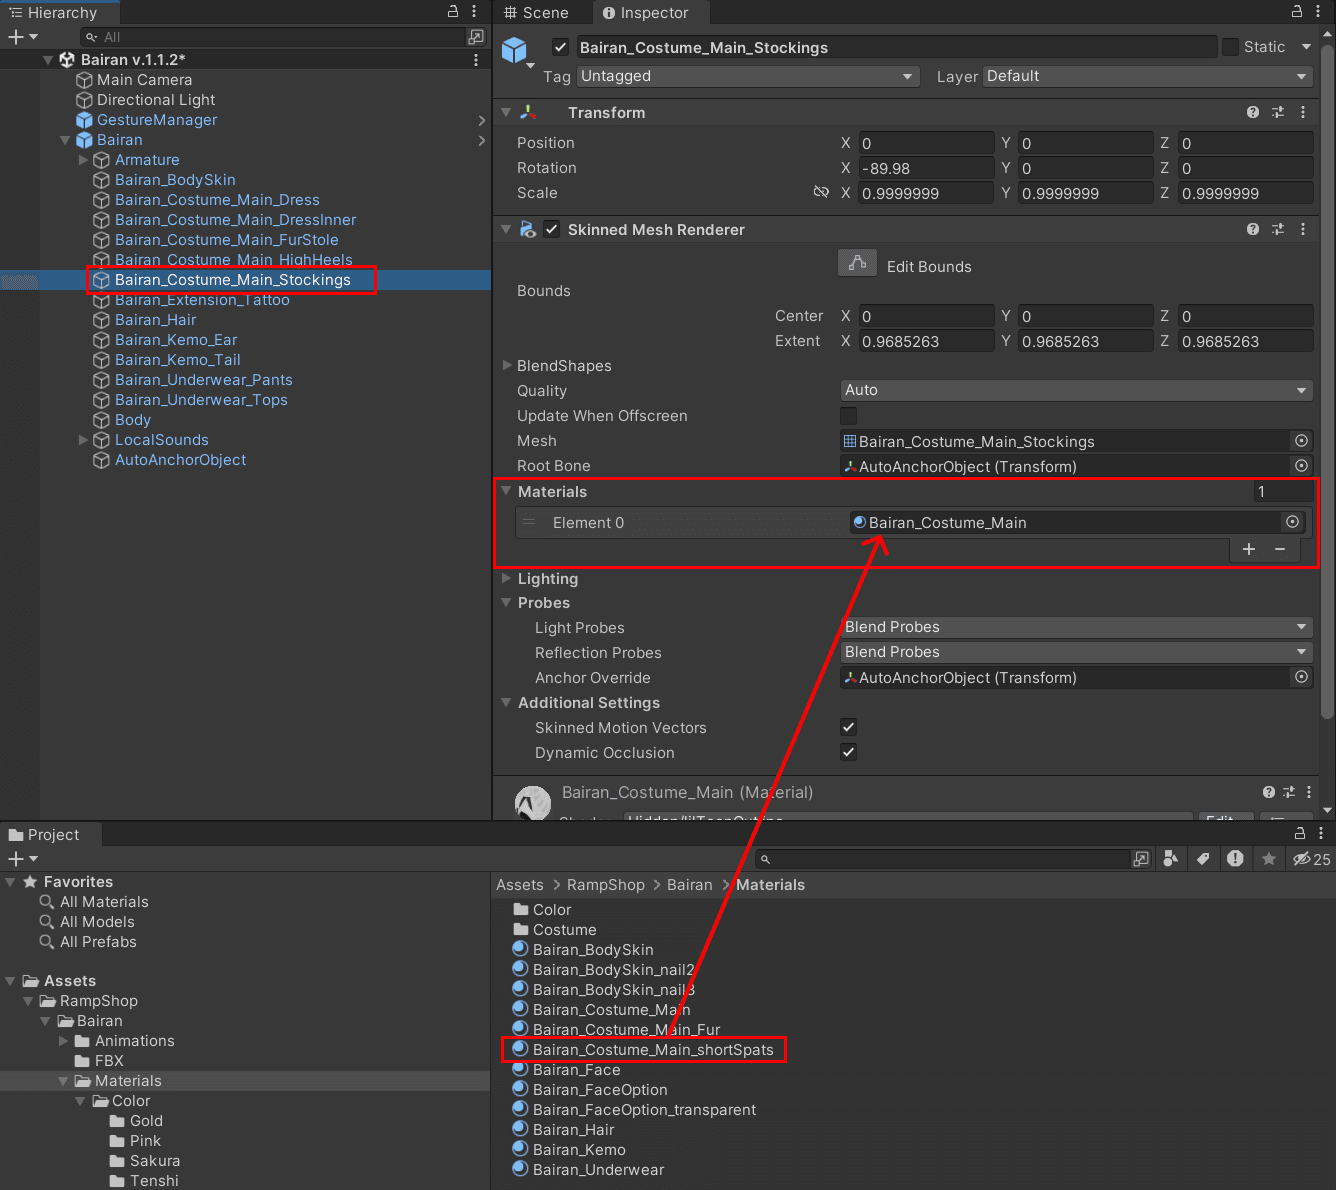The image size is (1336, 1190).
Task: Expand the BlendShapes section
Action: point(507,365)
